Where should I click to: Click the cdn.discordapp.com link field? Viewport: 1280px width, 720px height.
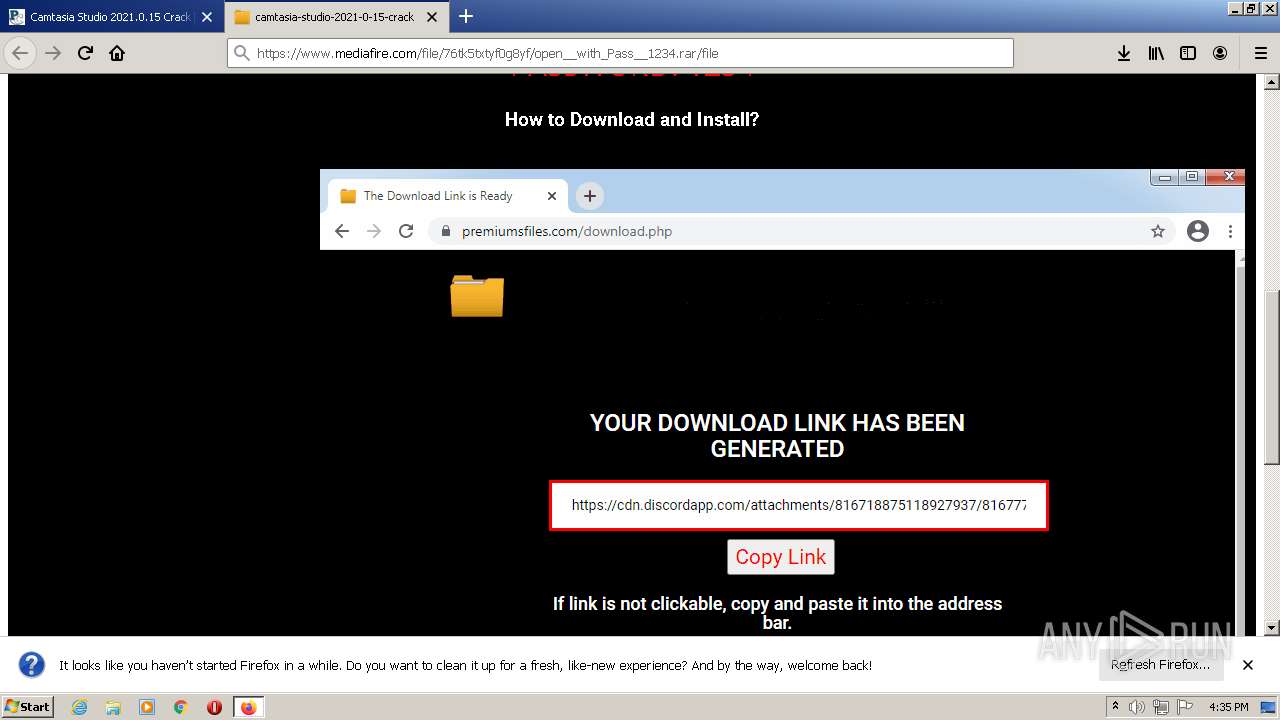tap(799, 505)
